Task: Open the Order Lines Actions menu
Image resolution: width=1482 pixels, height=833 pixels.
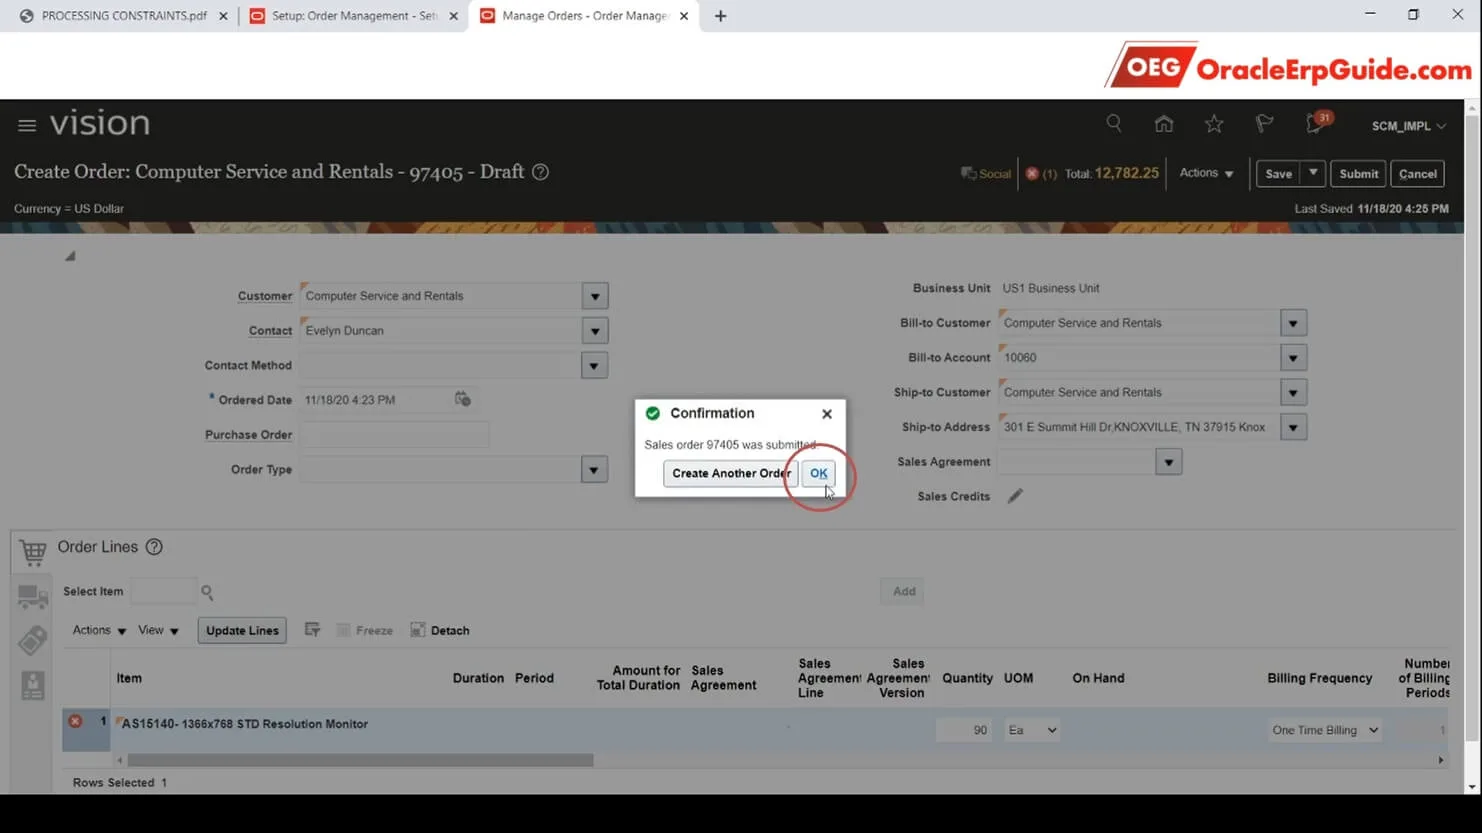Action: pos(99,630)
